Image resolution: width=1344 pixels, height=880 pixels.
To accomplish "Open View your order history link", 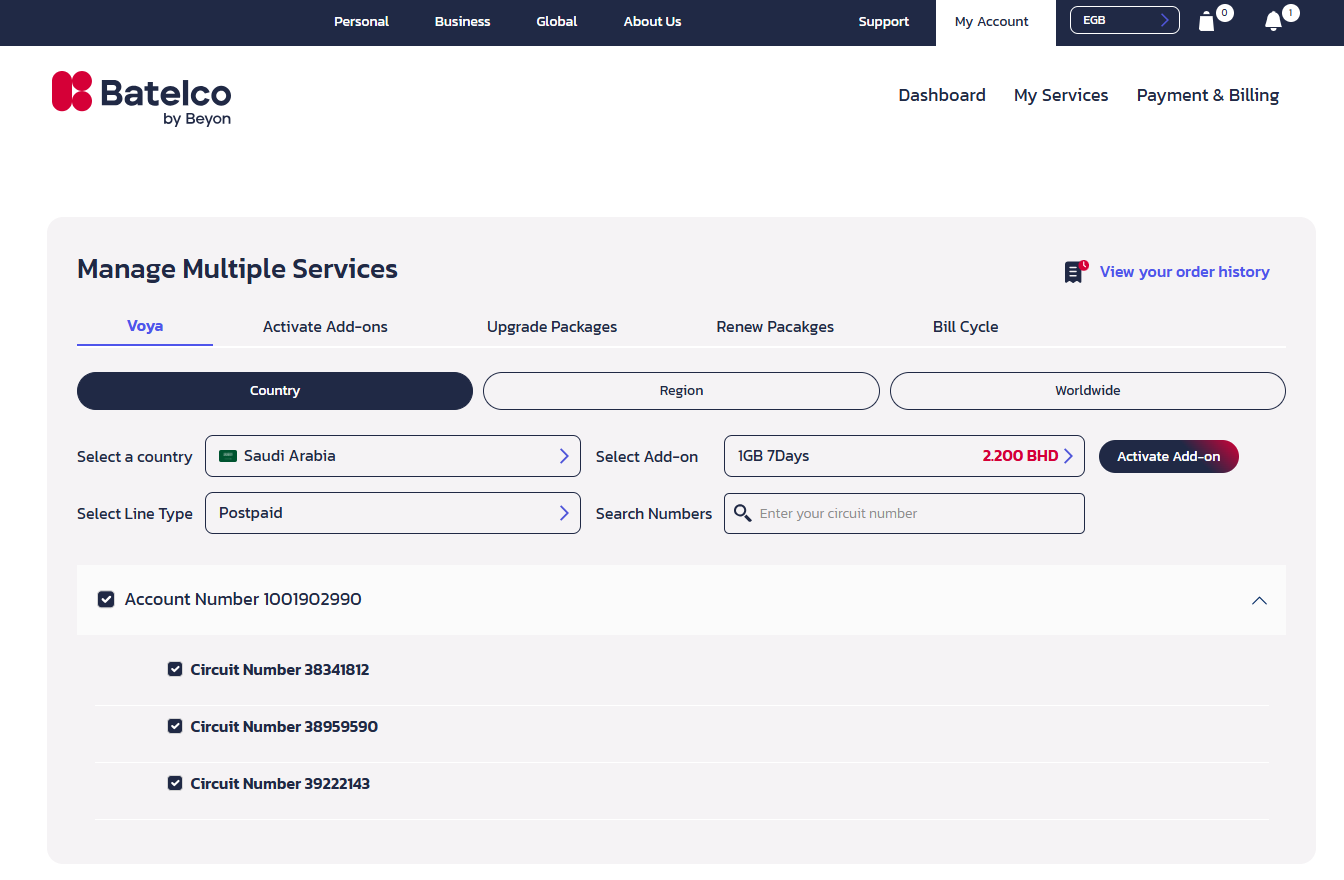I will click(x=1185, y=272).
